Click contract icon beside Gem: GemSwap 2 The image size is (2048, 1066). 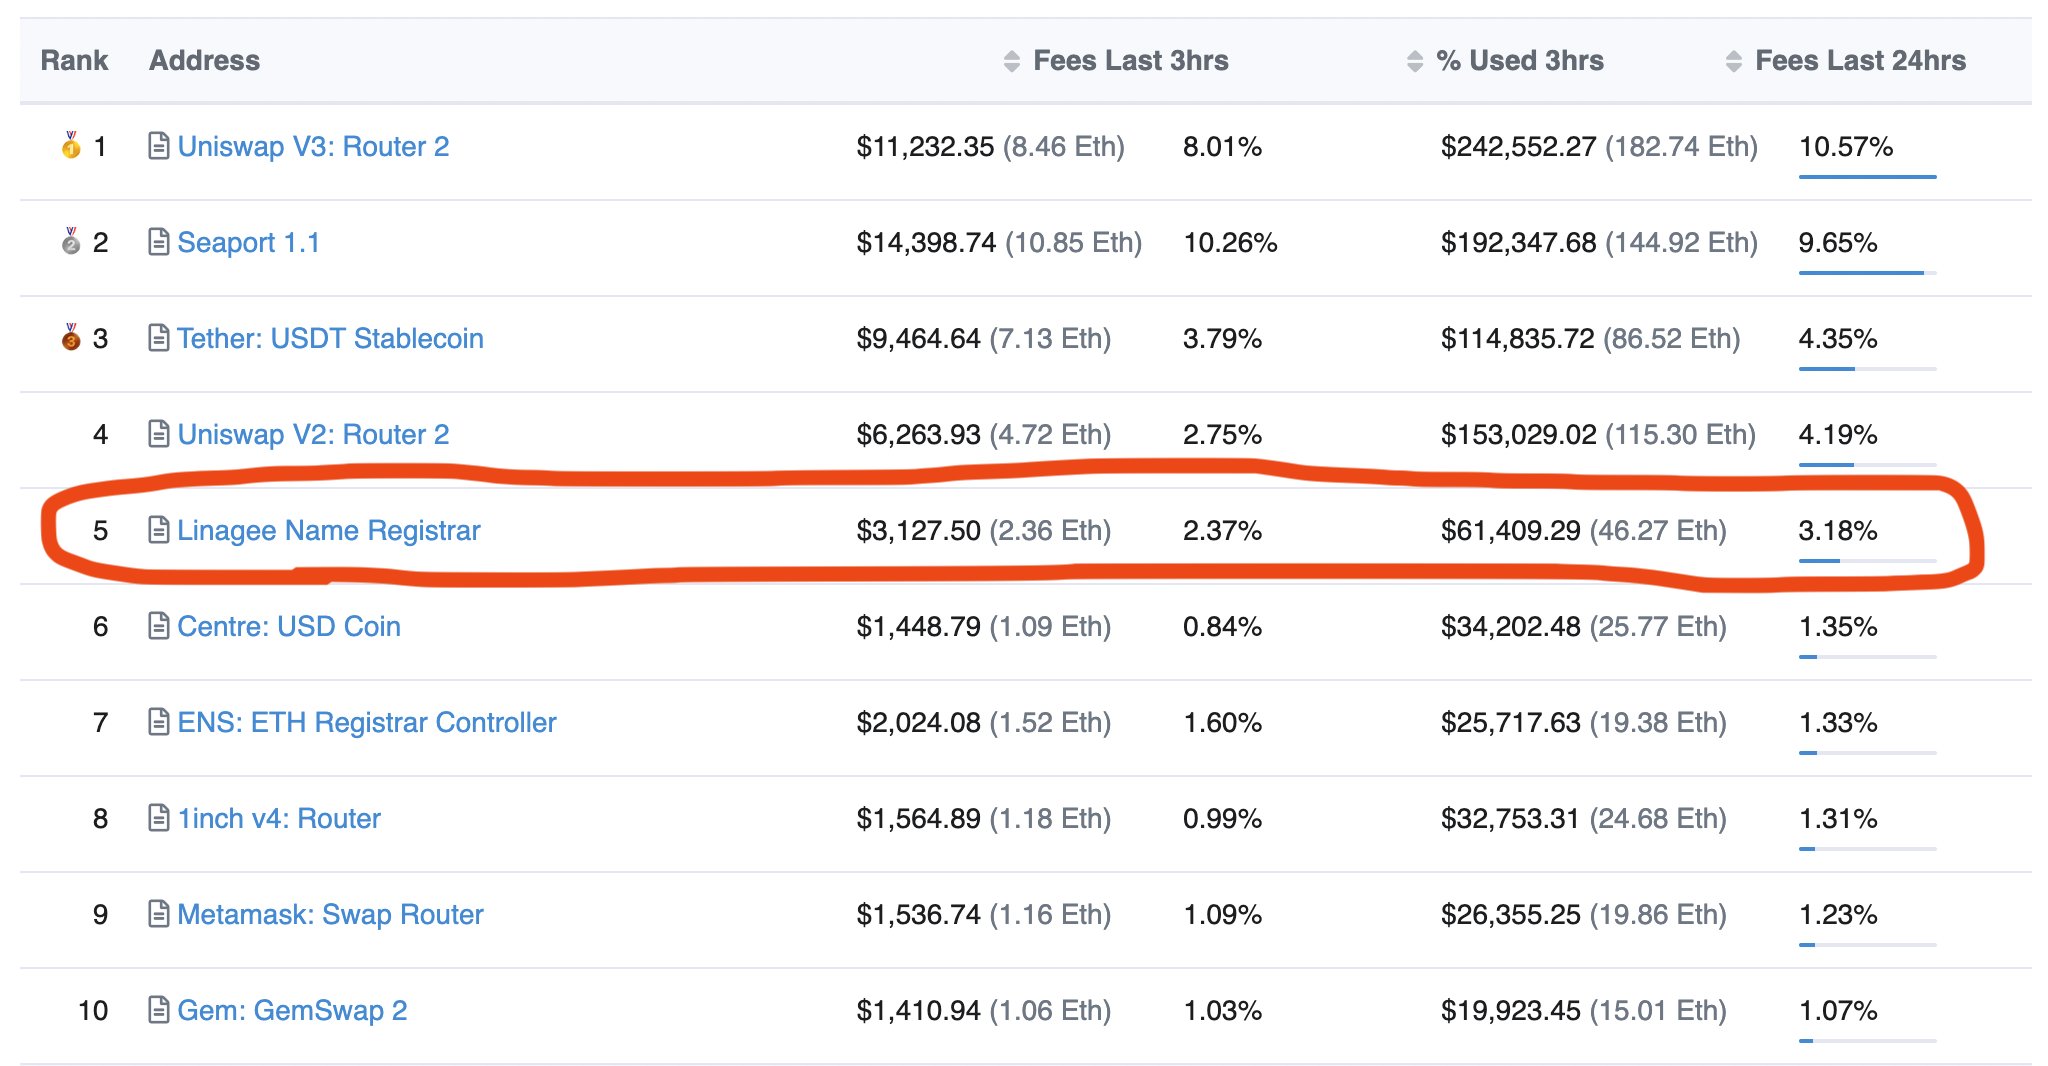tap(158, 1010)
